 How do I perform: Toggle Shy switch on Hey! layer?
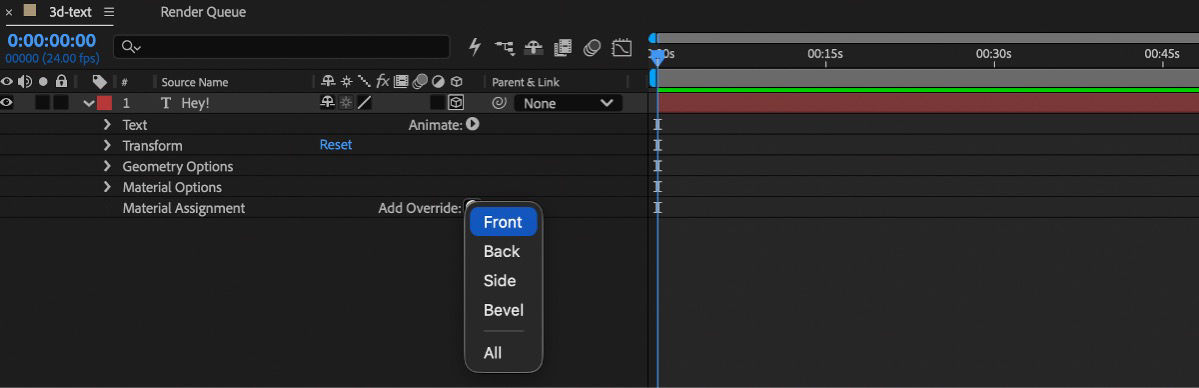pos(328,103)
